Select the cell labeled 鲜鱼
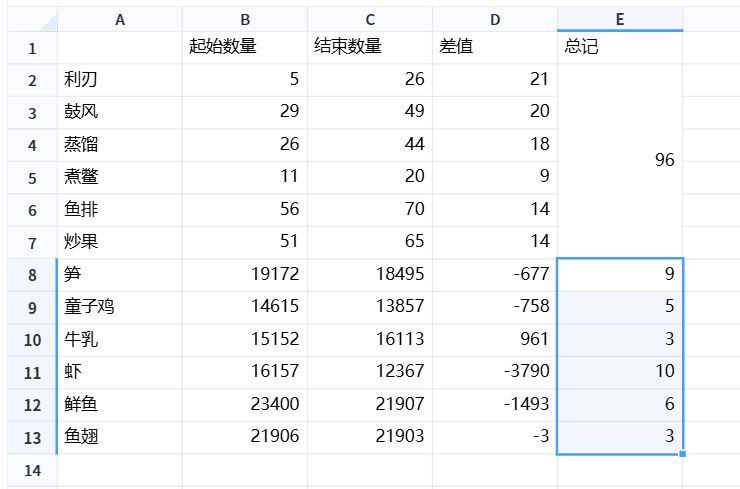Viewport: 740px width, 489px height. coord(120,405)
